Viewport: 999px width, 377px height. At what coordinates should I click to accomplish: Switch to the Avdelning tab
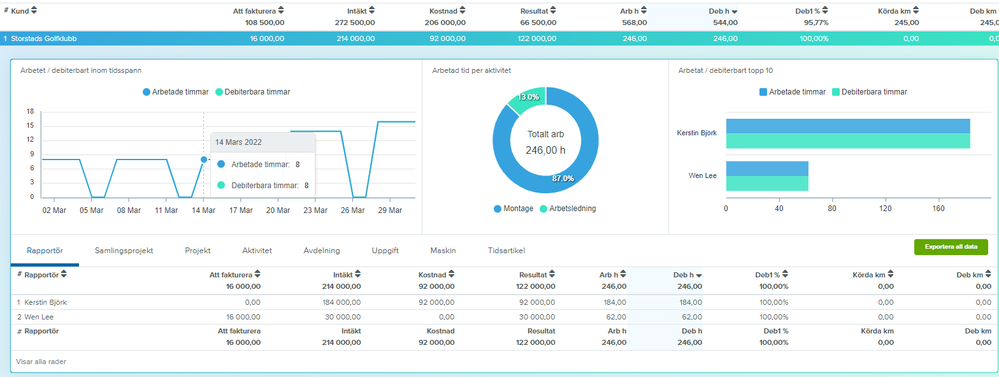[x=322, y=250]
